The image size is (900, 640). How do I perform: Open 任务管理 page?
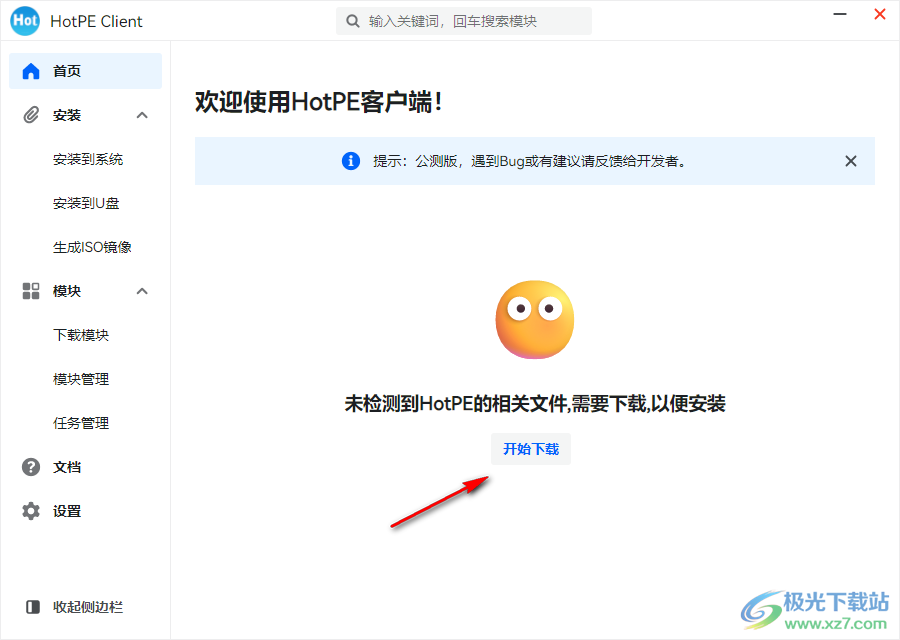click(79, 422)
